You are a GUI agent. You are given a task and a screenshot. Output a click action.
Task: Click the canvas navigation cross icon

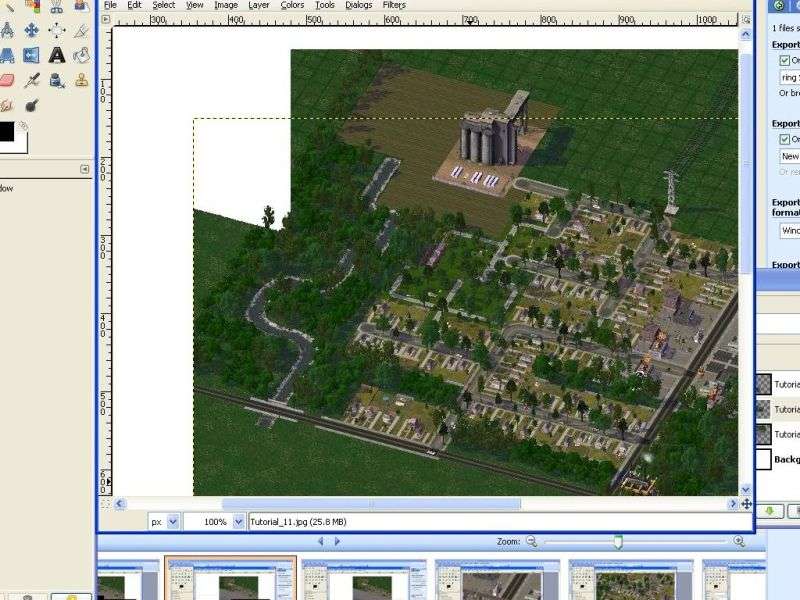[746, 504]
